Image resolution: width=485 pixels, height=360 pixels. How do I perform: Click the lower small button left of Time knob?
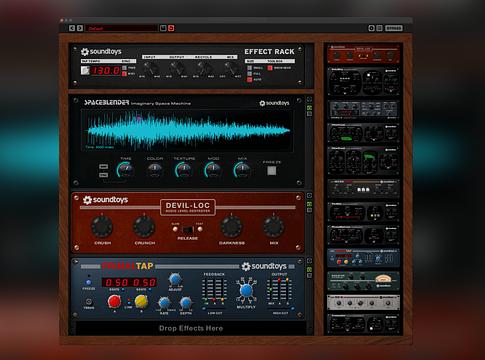click(x=103, y=175)
